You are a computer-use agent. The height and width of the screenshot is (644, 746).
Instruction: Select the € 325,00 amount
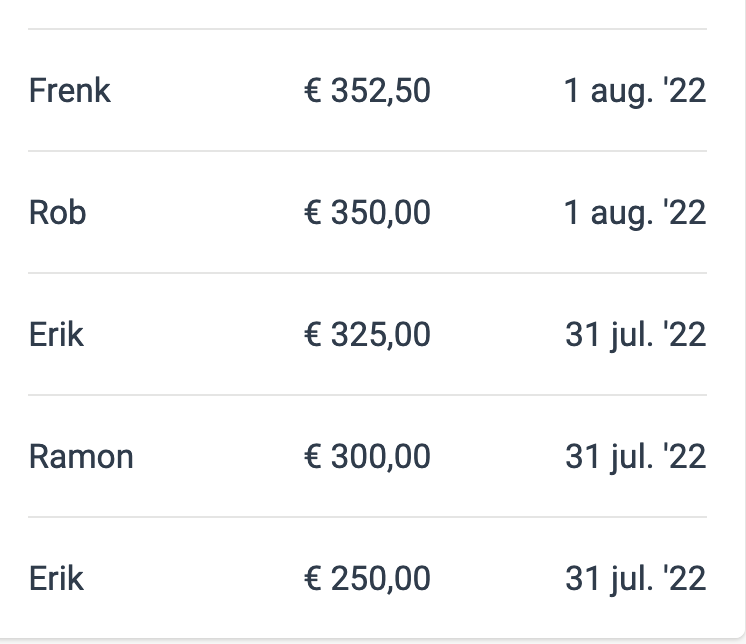(367, 335)
